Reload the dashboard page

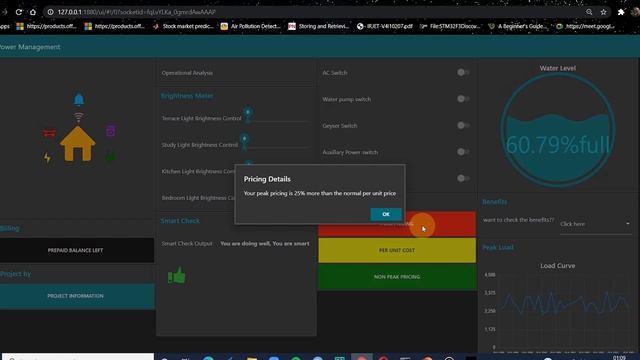[x=19, y=12]
